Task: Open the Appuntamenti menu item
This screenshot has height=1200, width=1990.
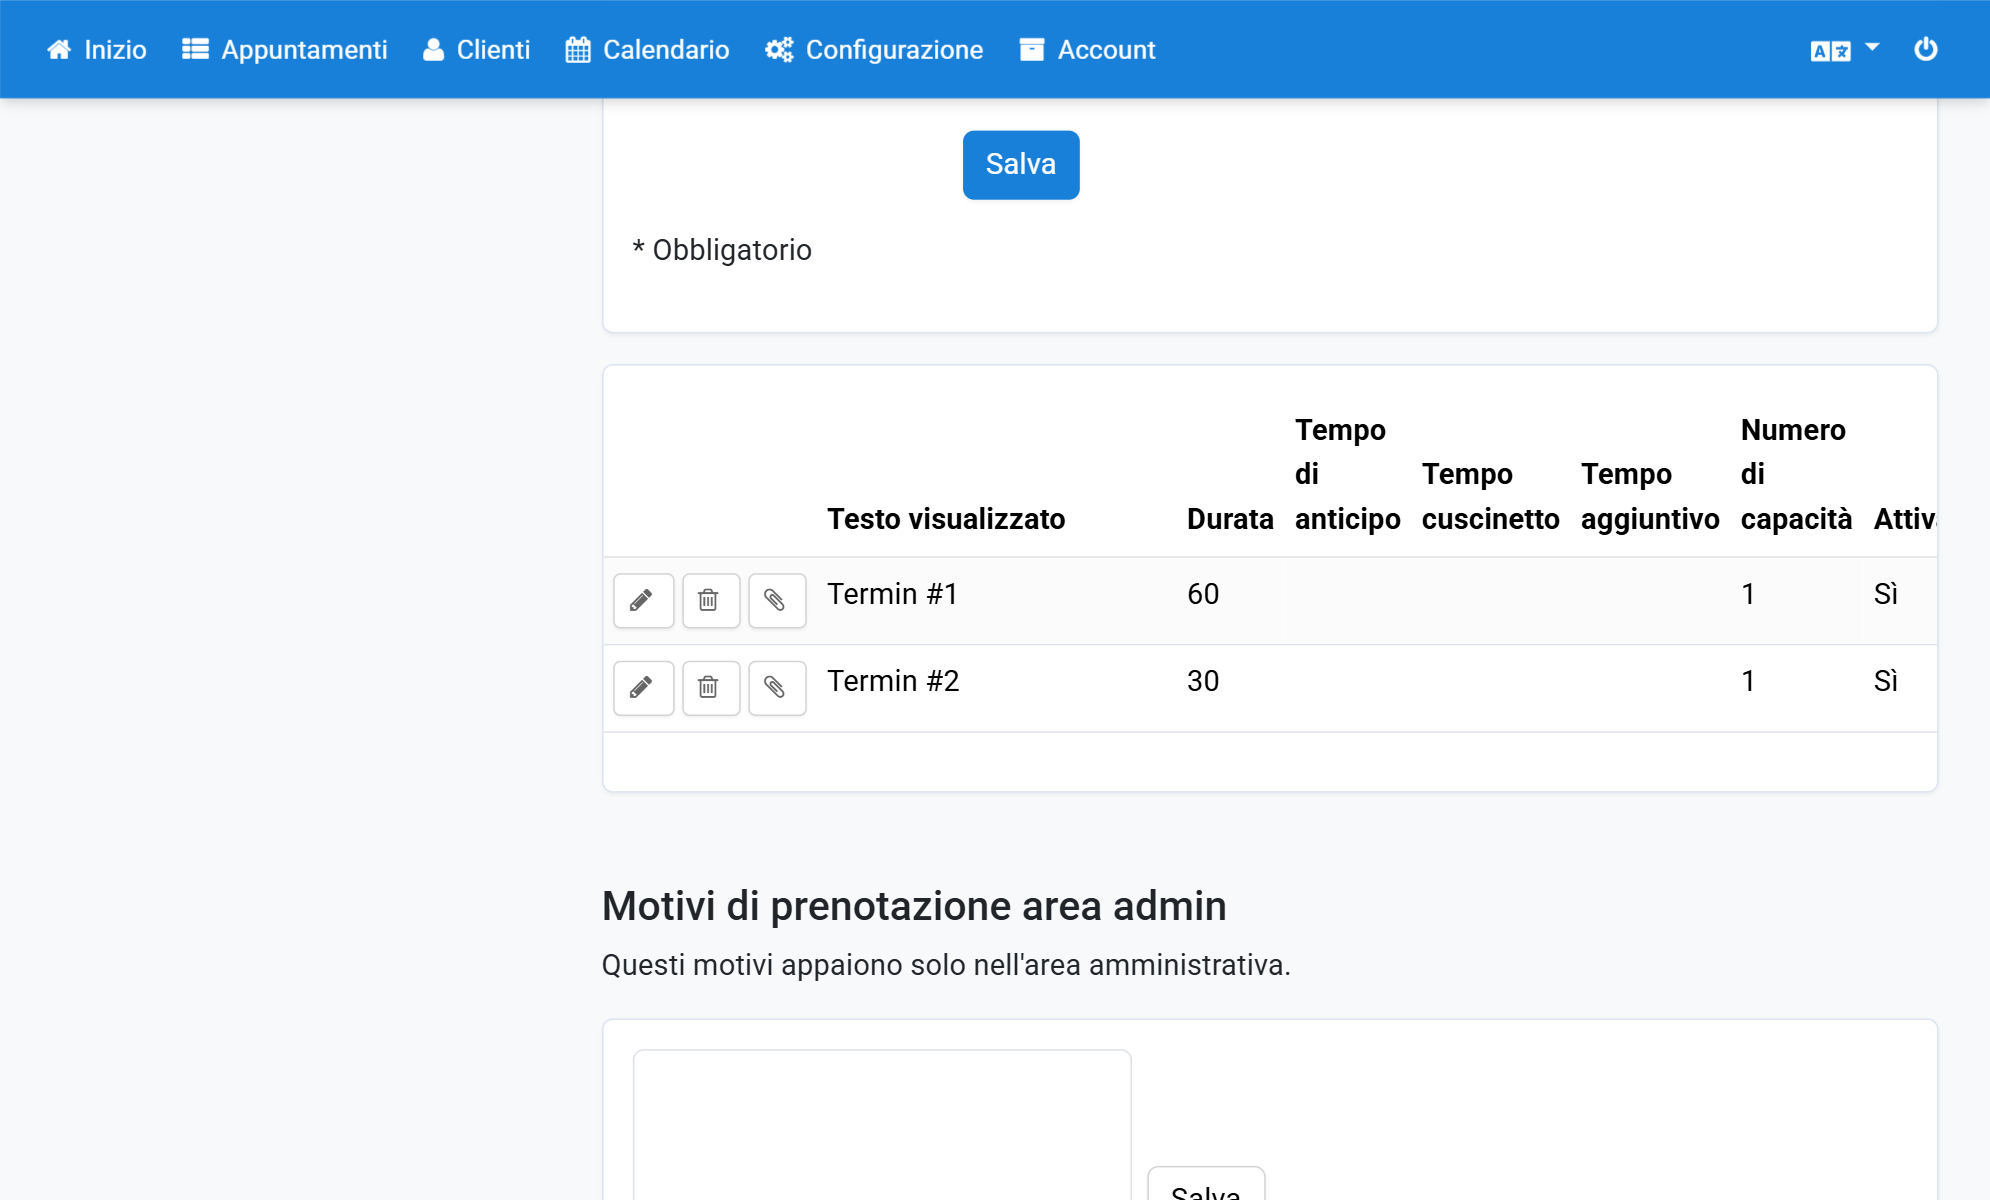Action: (x=285, y=50)
